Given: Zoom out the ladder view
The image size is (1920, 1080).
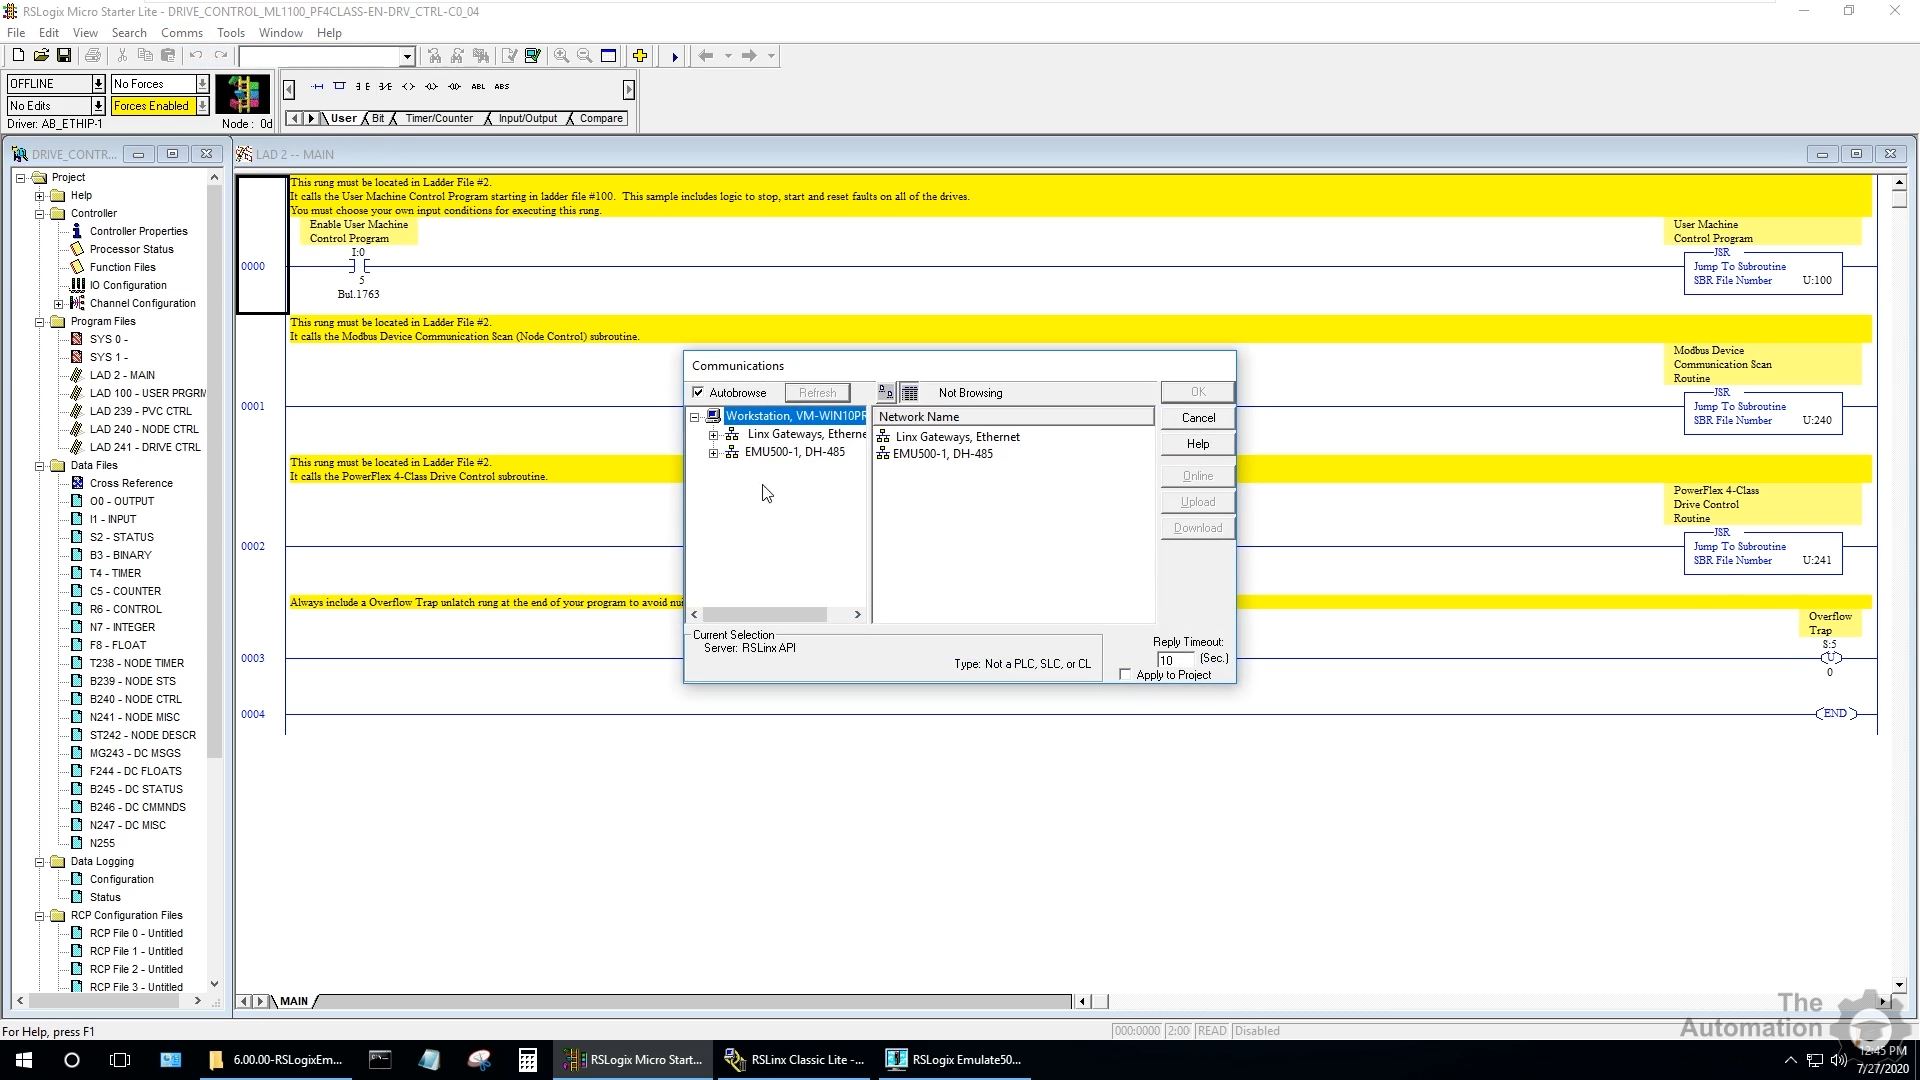Looking at the screenshot, I should pos(585,56).
